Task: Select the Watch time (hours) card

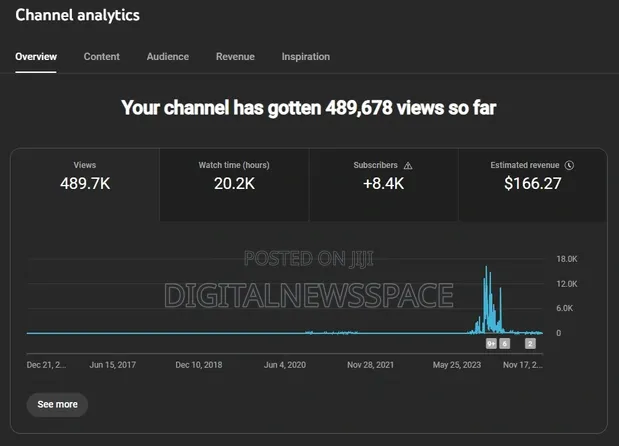Action: [234, 185]
